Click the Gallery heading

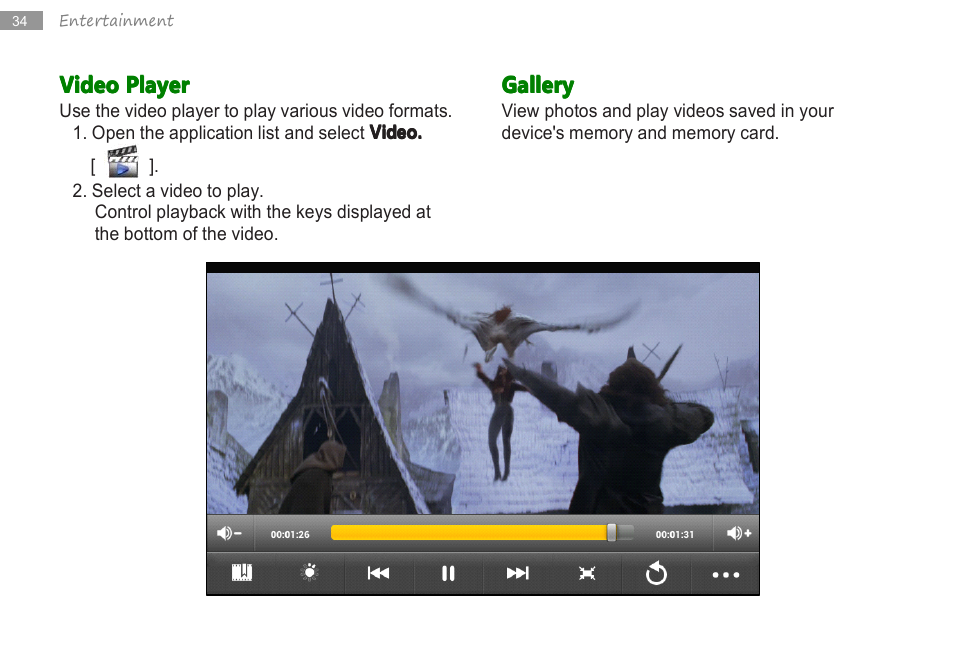point(538,86)
